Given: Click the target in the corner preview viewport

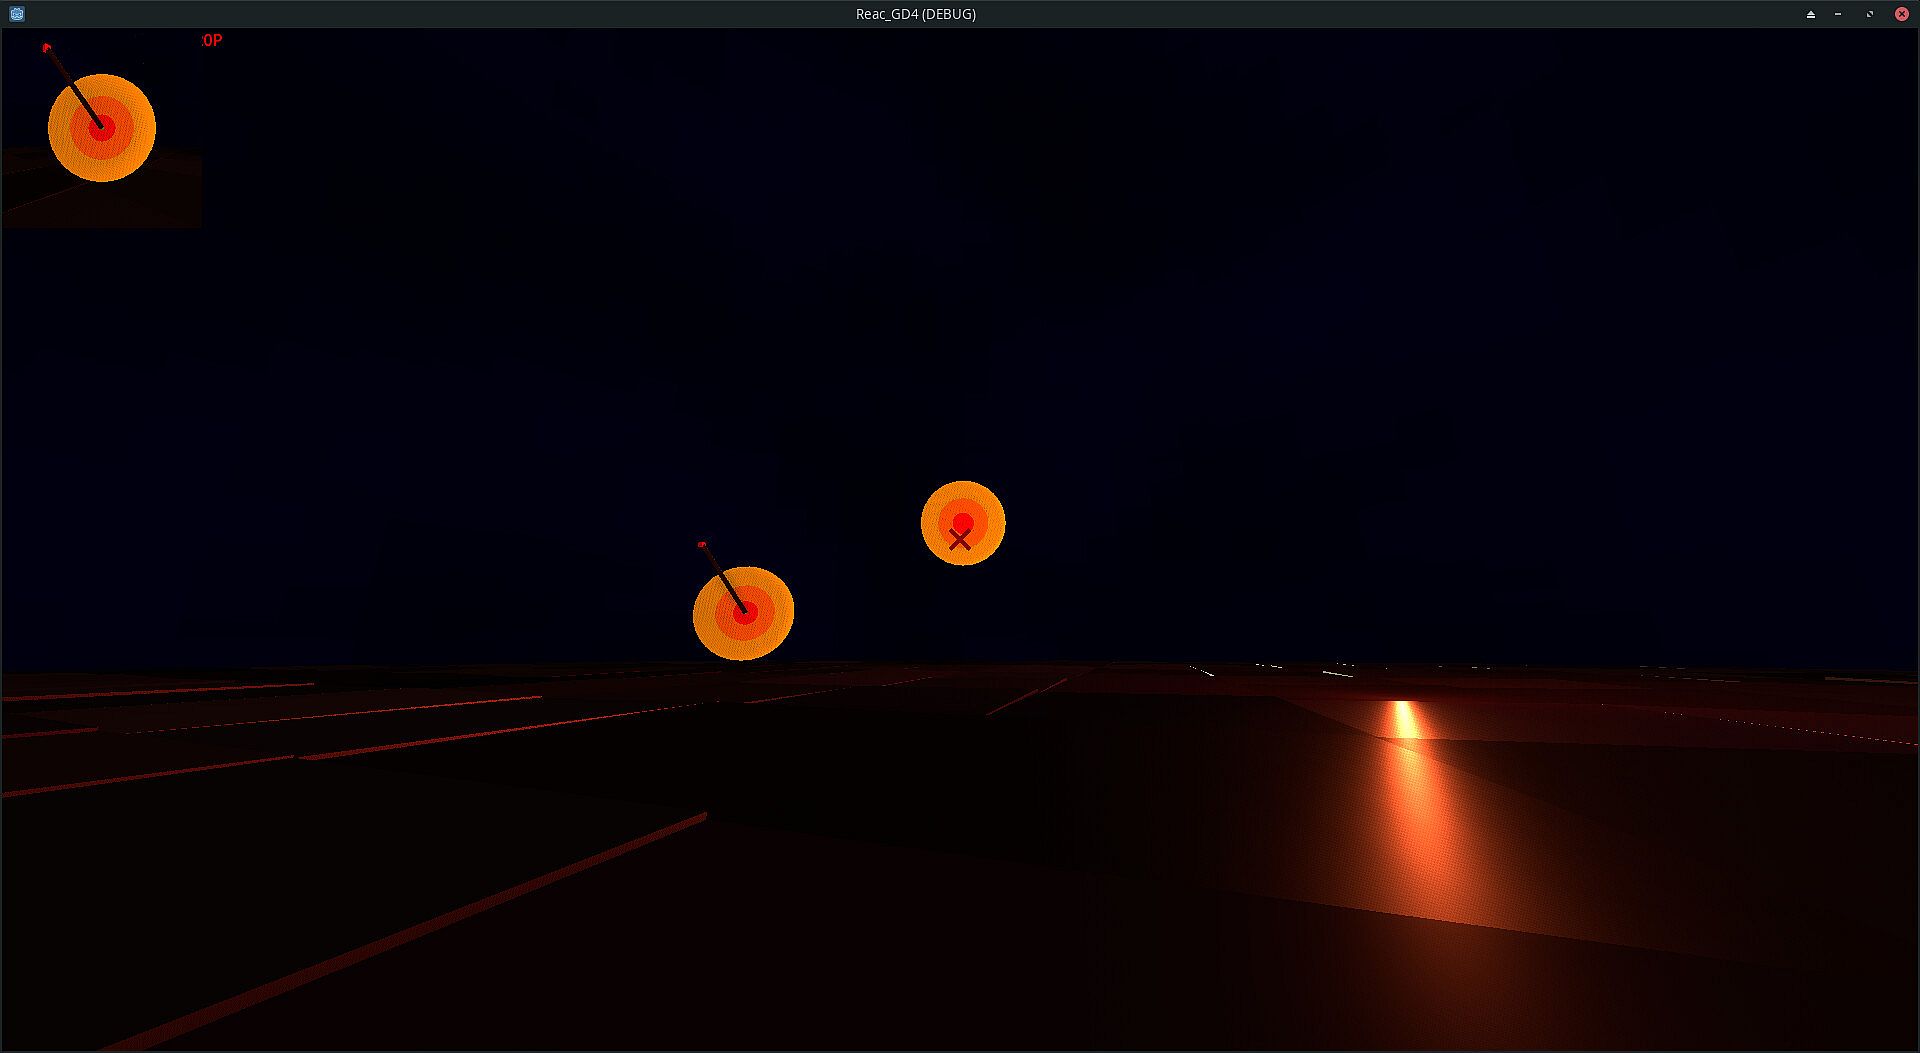Looking at the screenshot, I should coord(102,128).
